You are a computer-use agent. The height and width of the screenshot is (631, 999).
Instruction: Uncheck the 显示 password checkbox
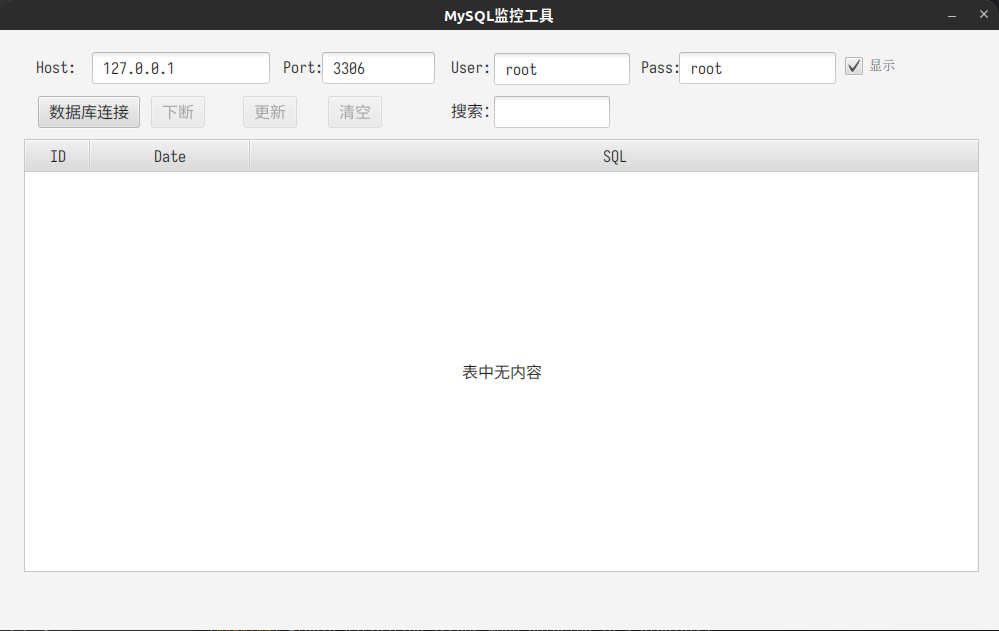coord(854,66)
